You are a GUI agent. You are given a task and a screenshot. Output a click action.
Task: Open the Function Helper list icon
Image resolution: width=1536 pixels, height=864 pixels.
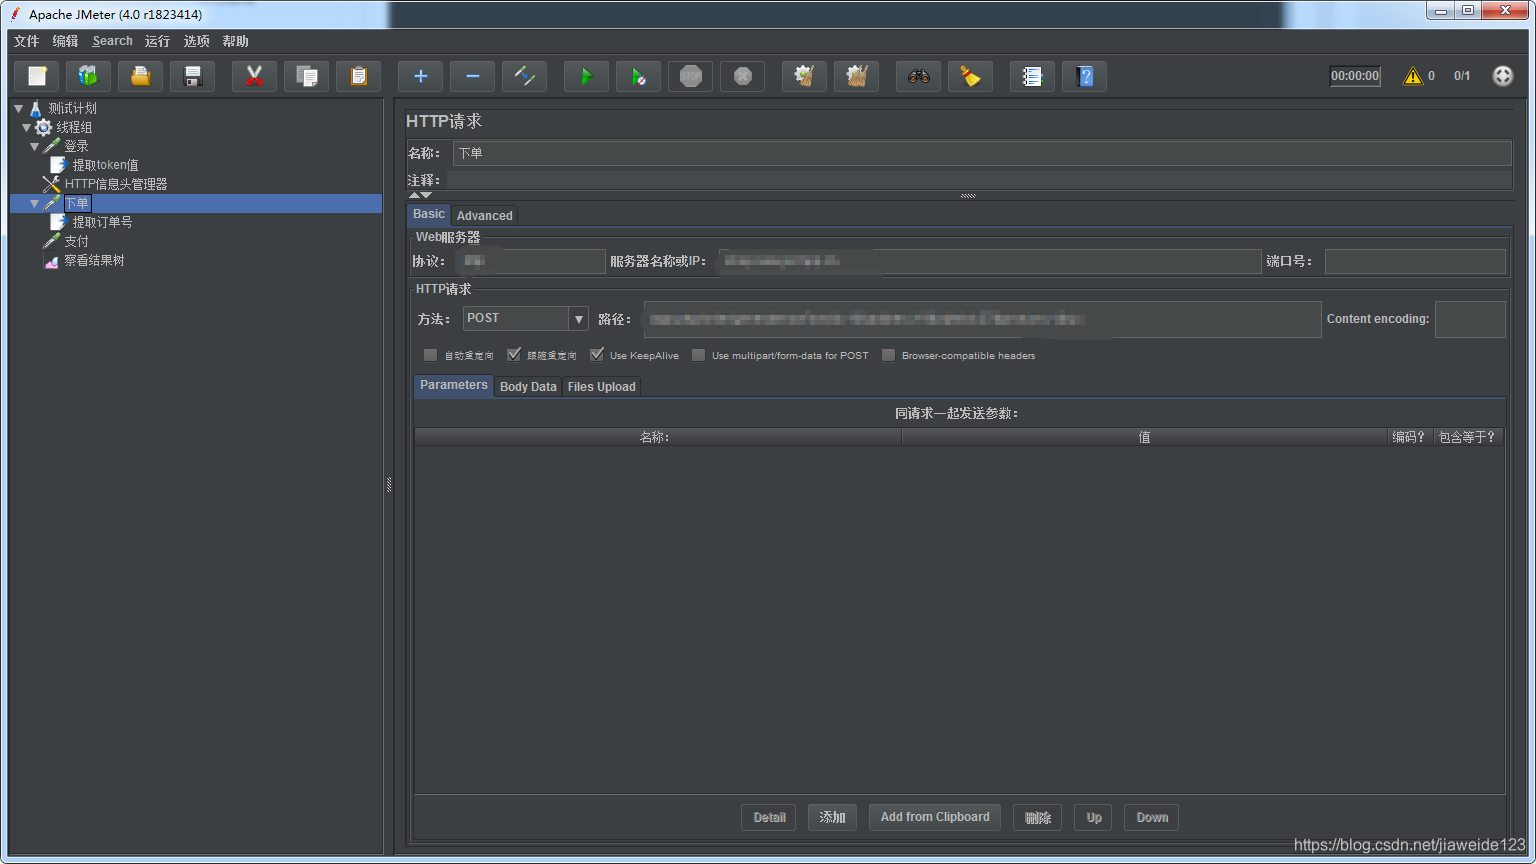[1033, 76]
